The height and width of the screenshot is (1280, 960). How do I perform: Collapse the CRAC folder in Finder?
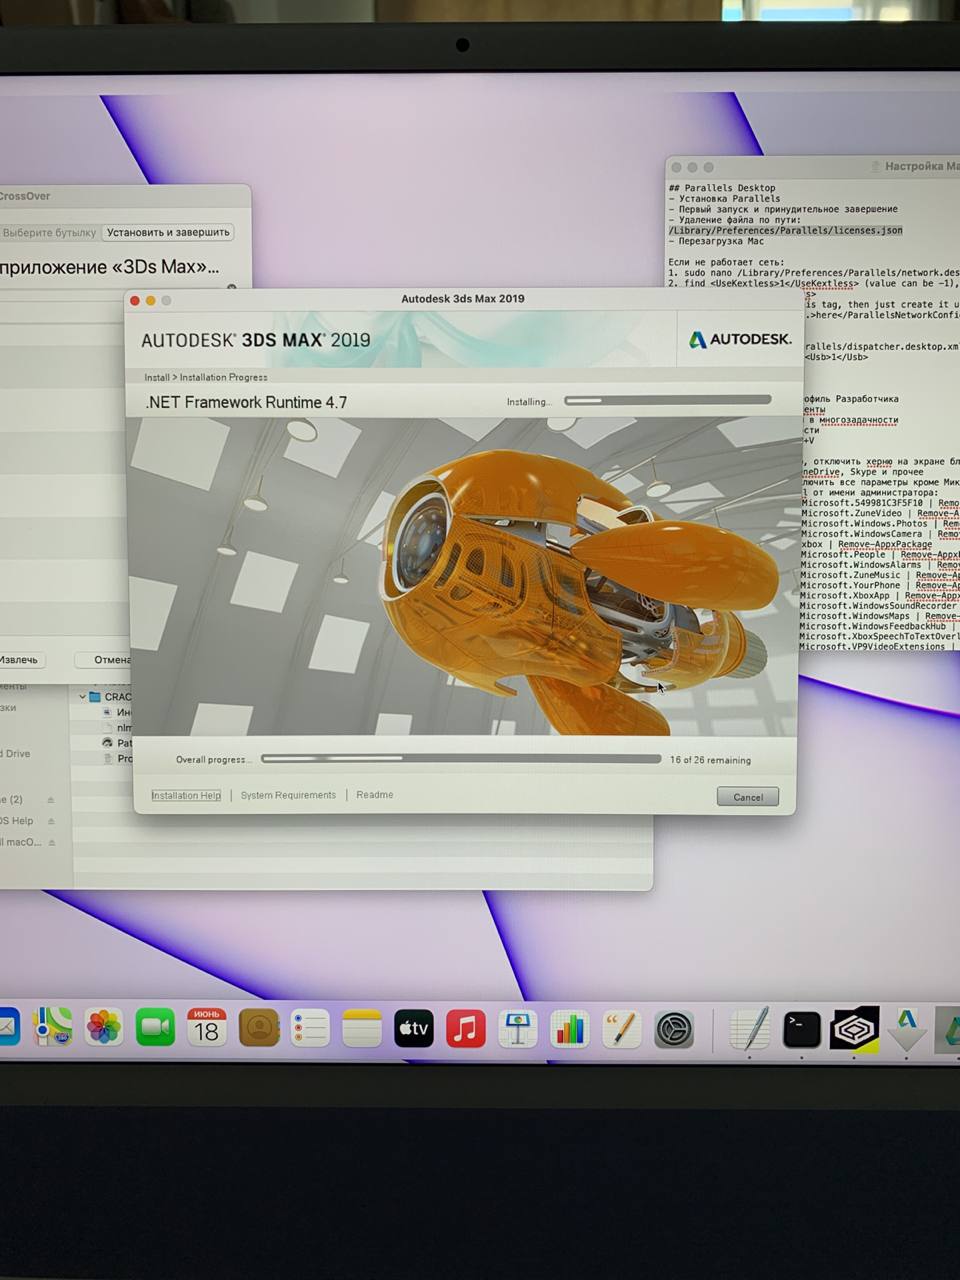pos(83,697)
